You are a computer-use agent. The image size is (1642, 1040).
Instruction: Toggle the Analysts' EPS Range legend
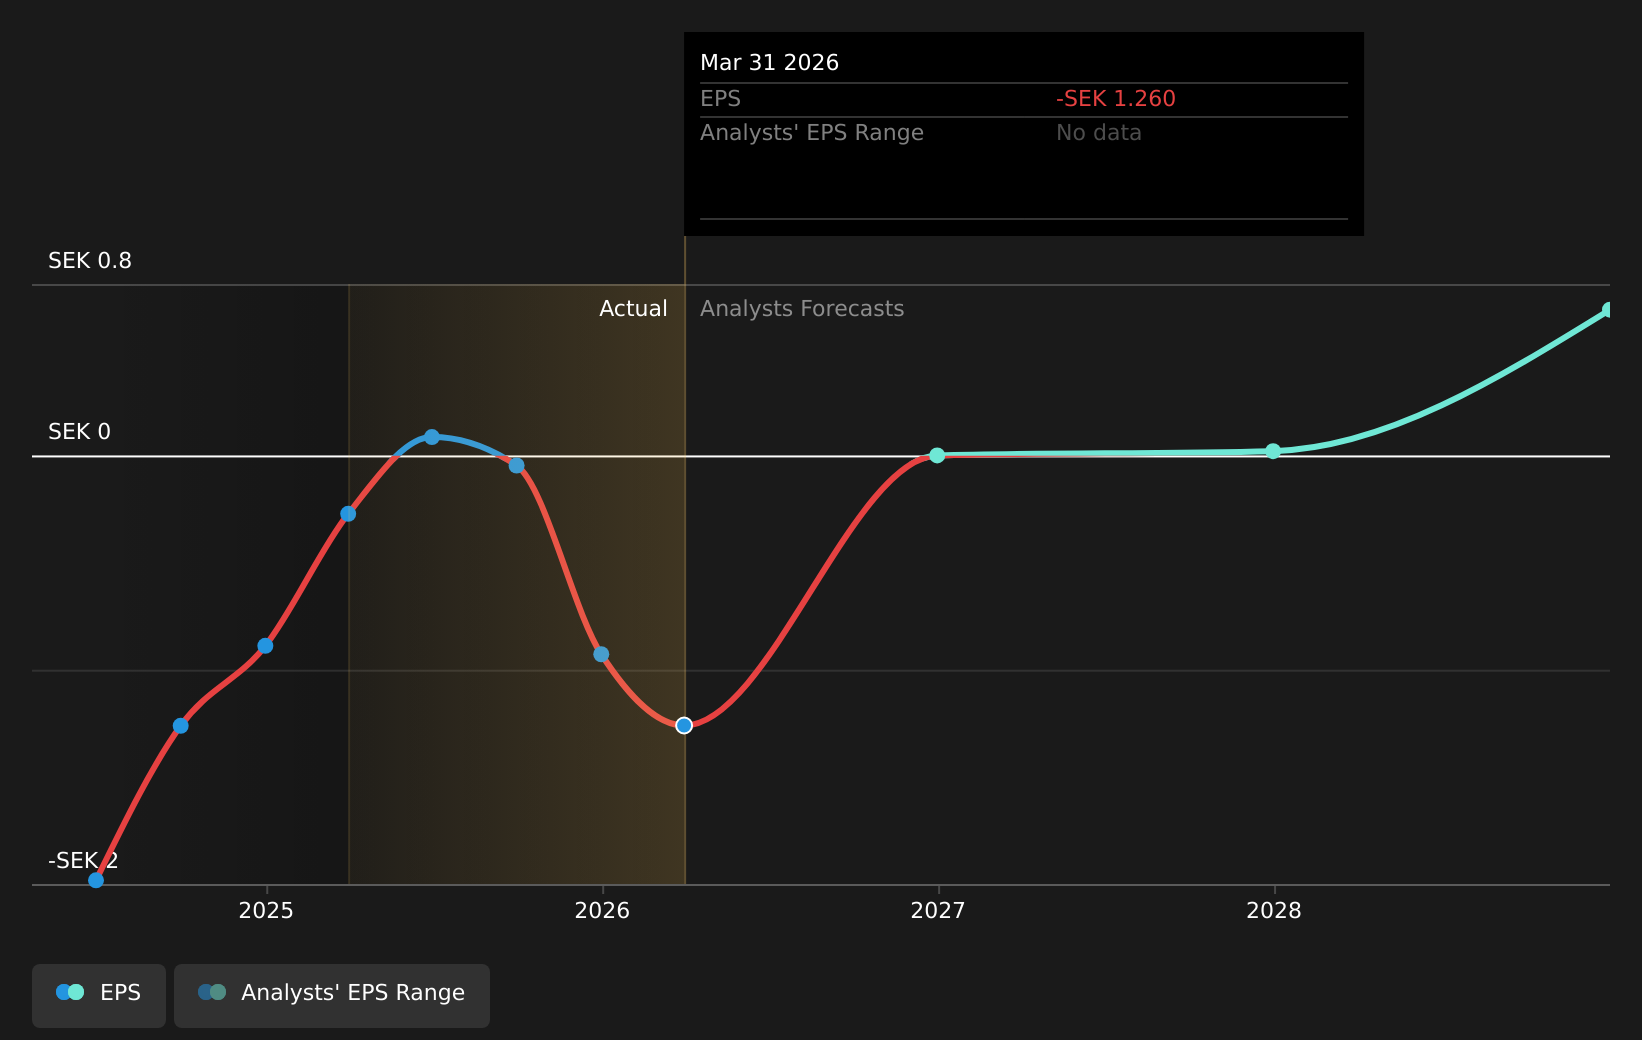point(332,995)
